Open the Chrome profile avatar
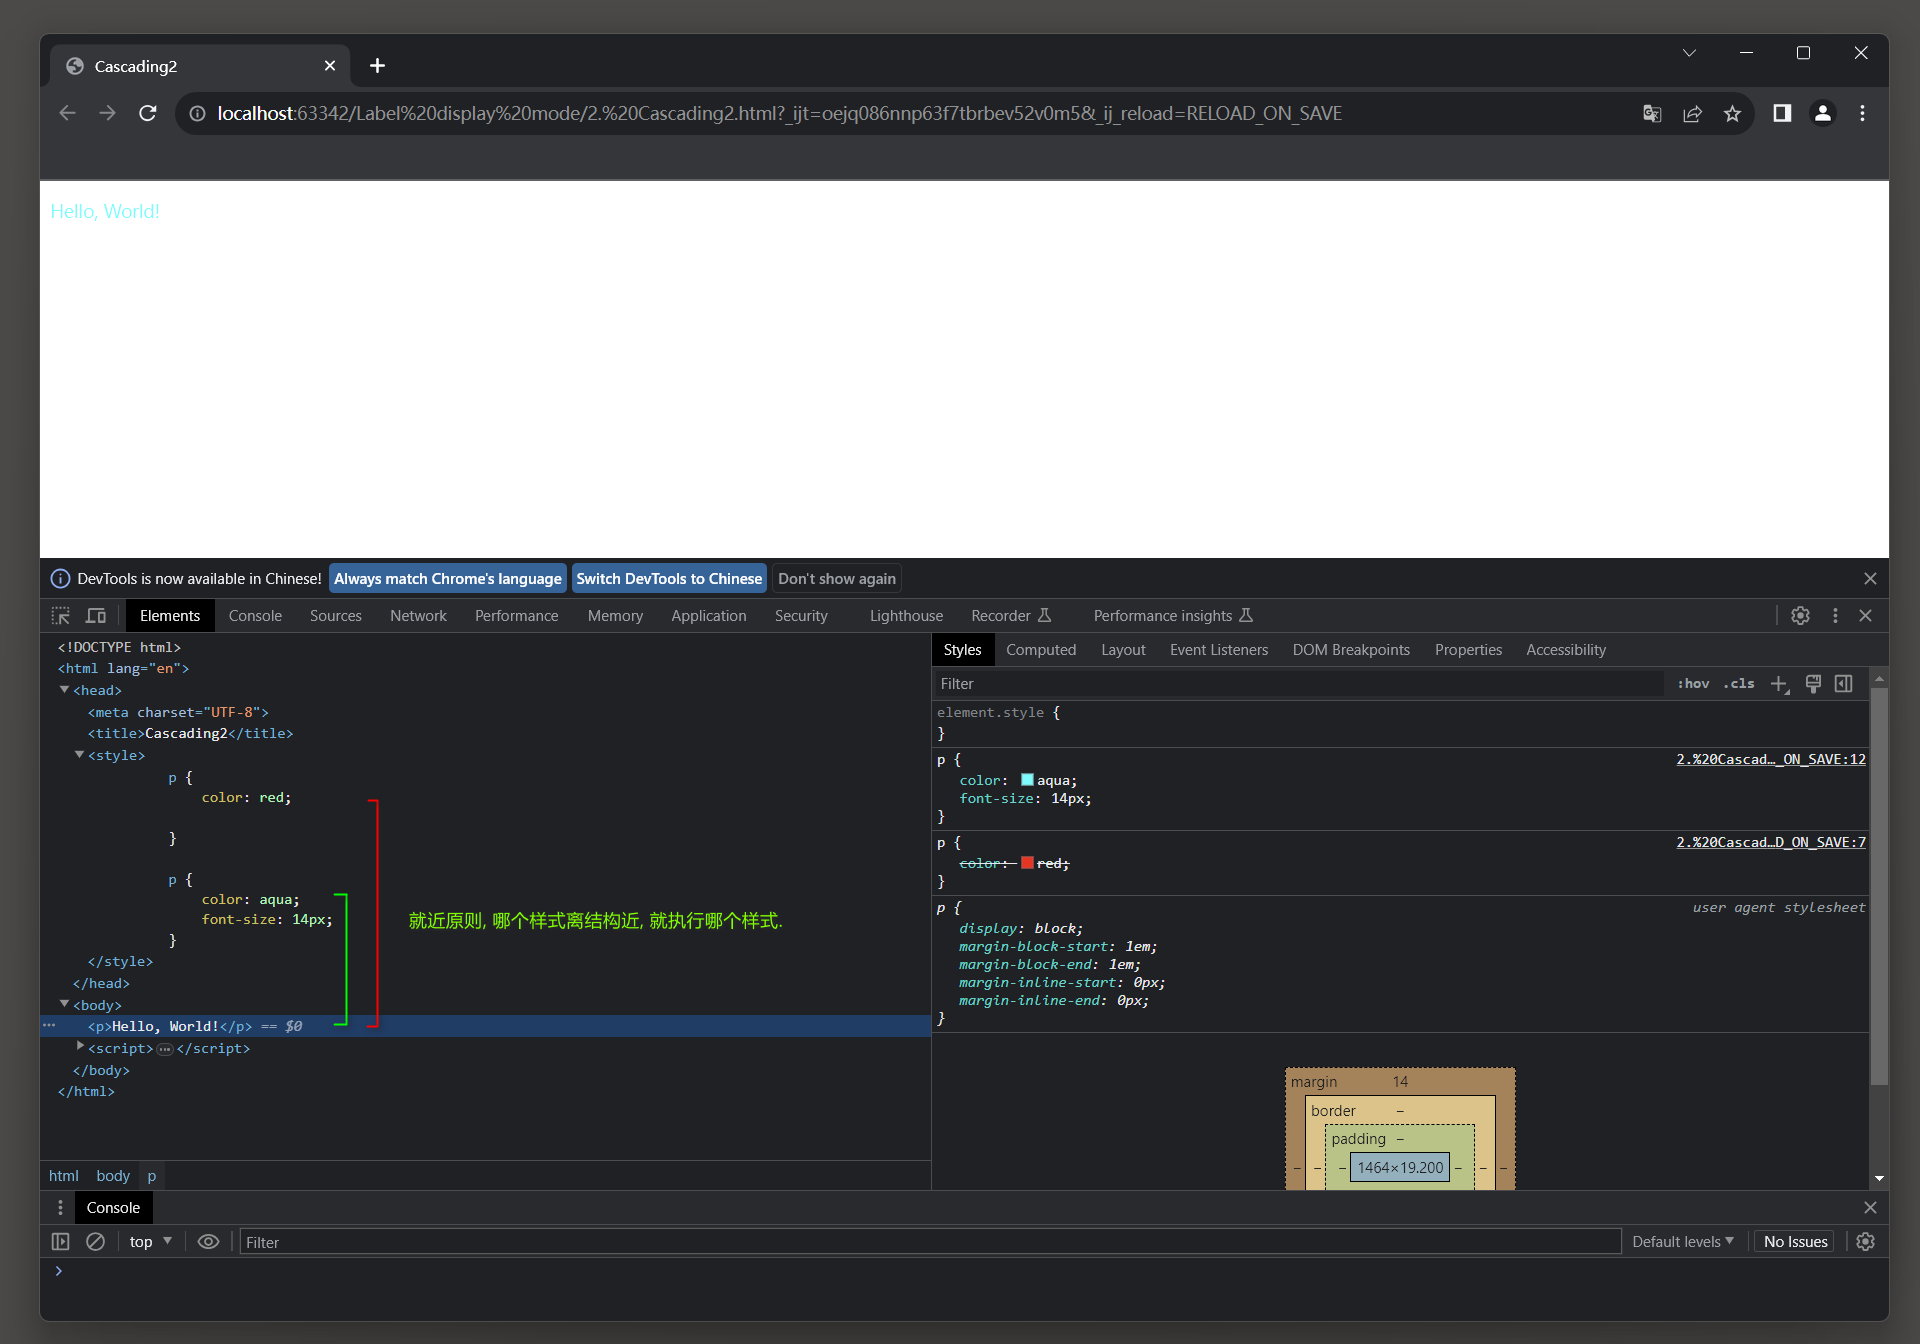 1823,114
